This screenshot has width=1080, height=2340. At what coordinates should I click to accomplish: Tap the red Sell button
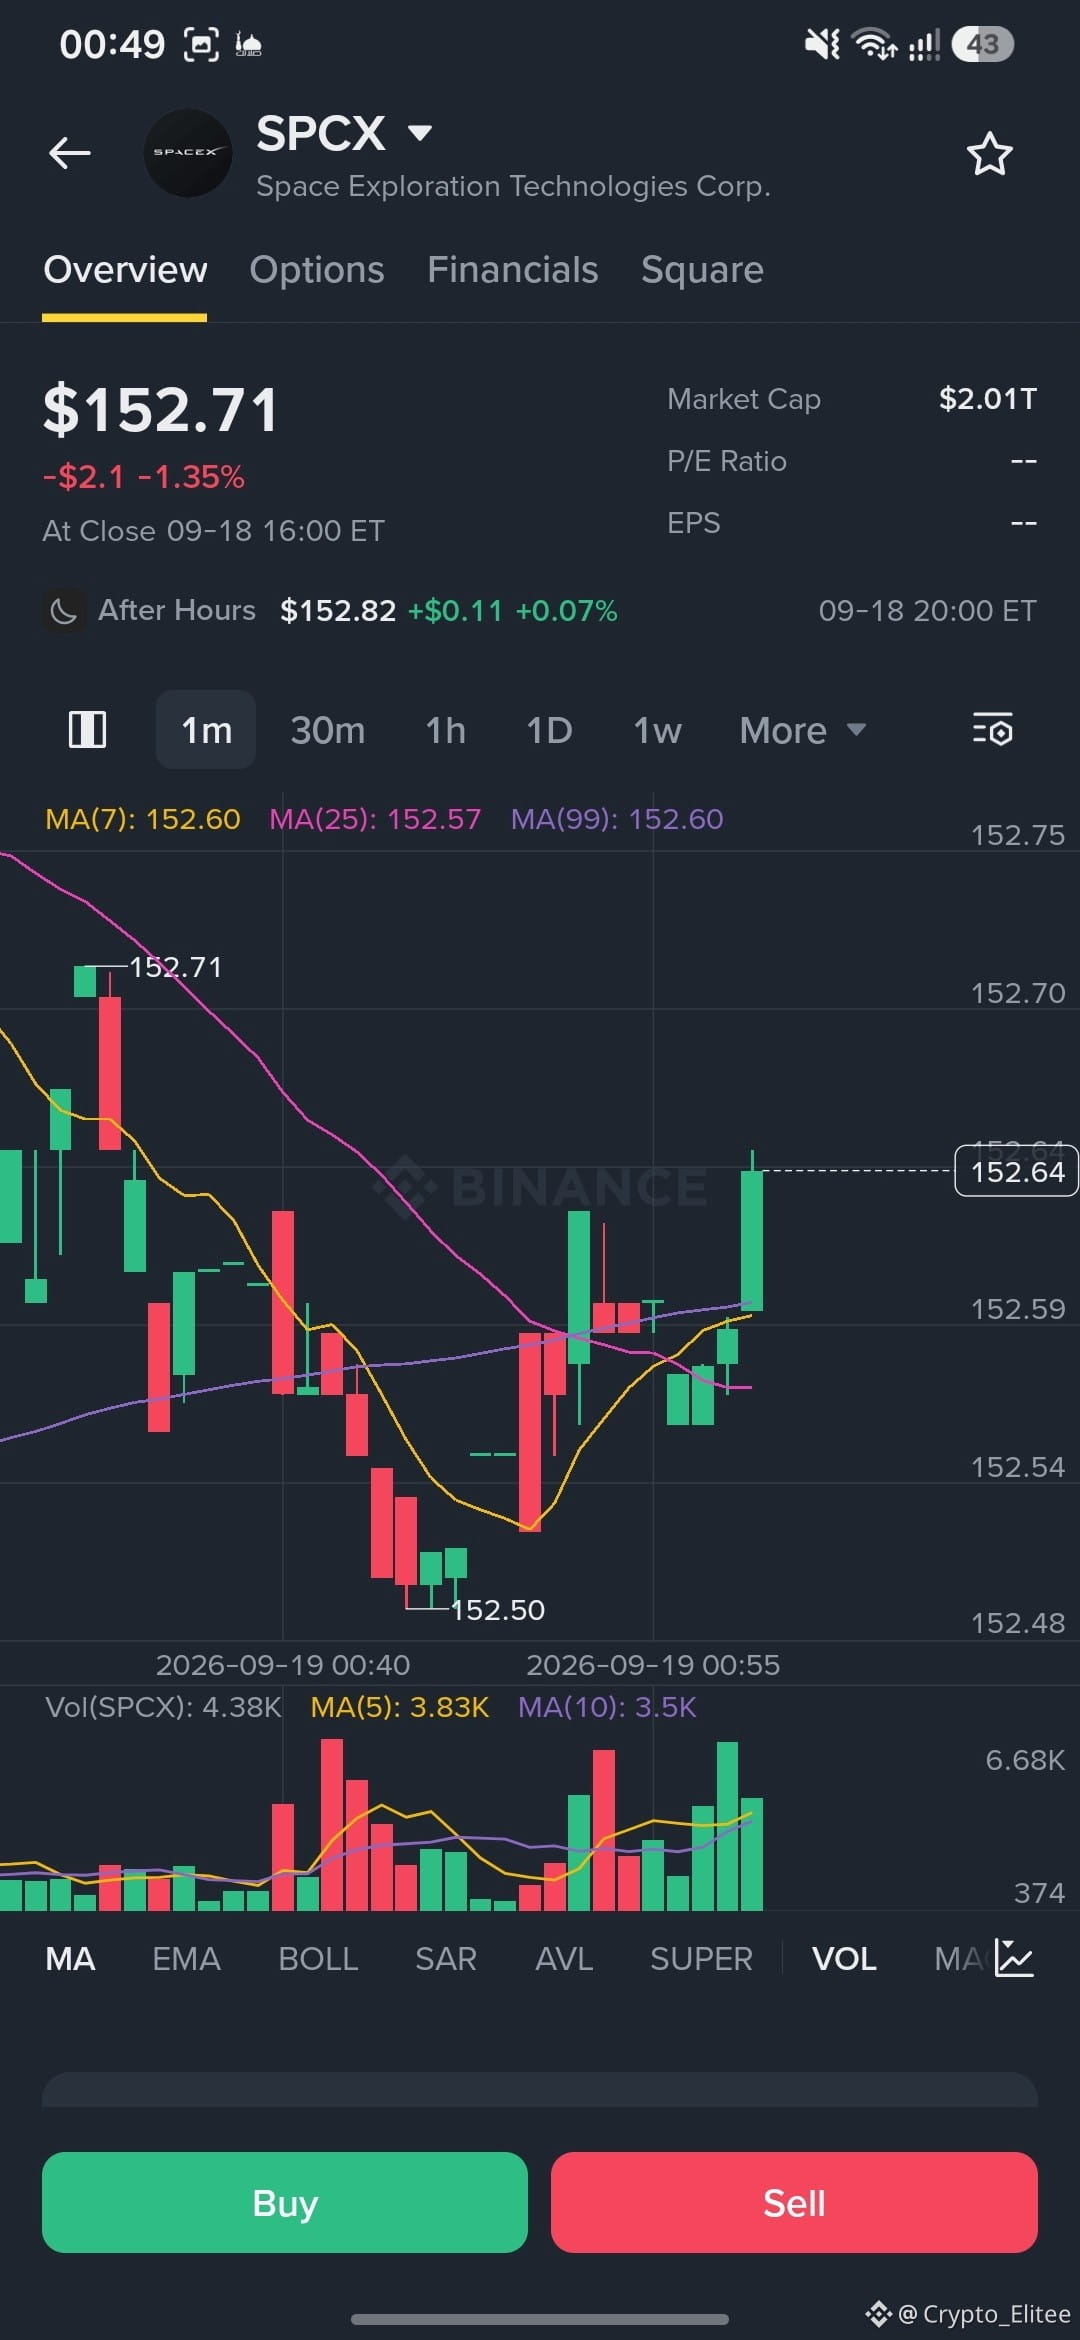tap(794, 2202)
